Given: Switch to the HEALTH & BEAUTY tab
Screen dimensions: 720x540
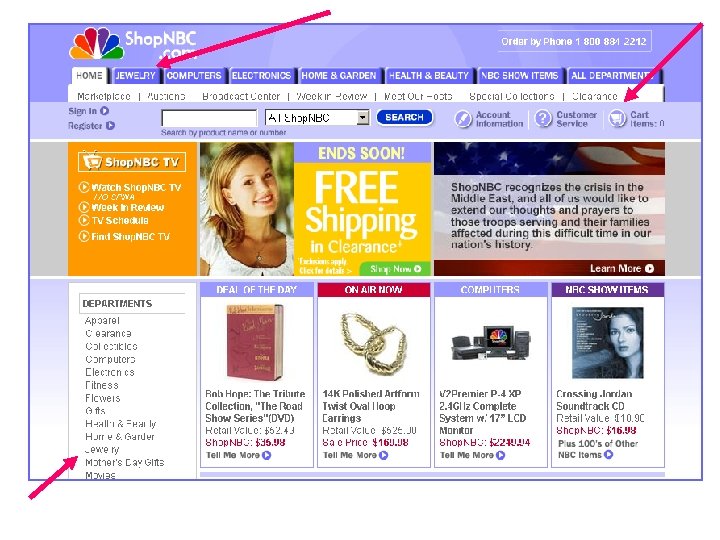Looking at the screenshot, I should coord(428,76).
